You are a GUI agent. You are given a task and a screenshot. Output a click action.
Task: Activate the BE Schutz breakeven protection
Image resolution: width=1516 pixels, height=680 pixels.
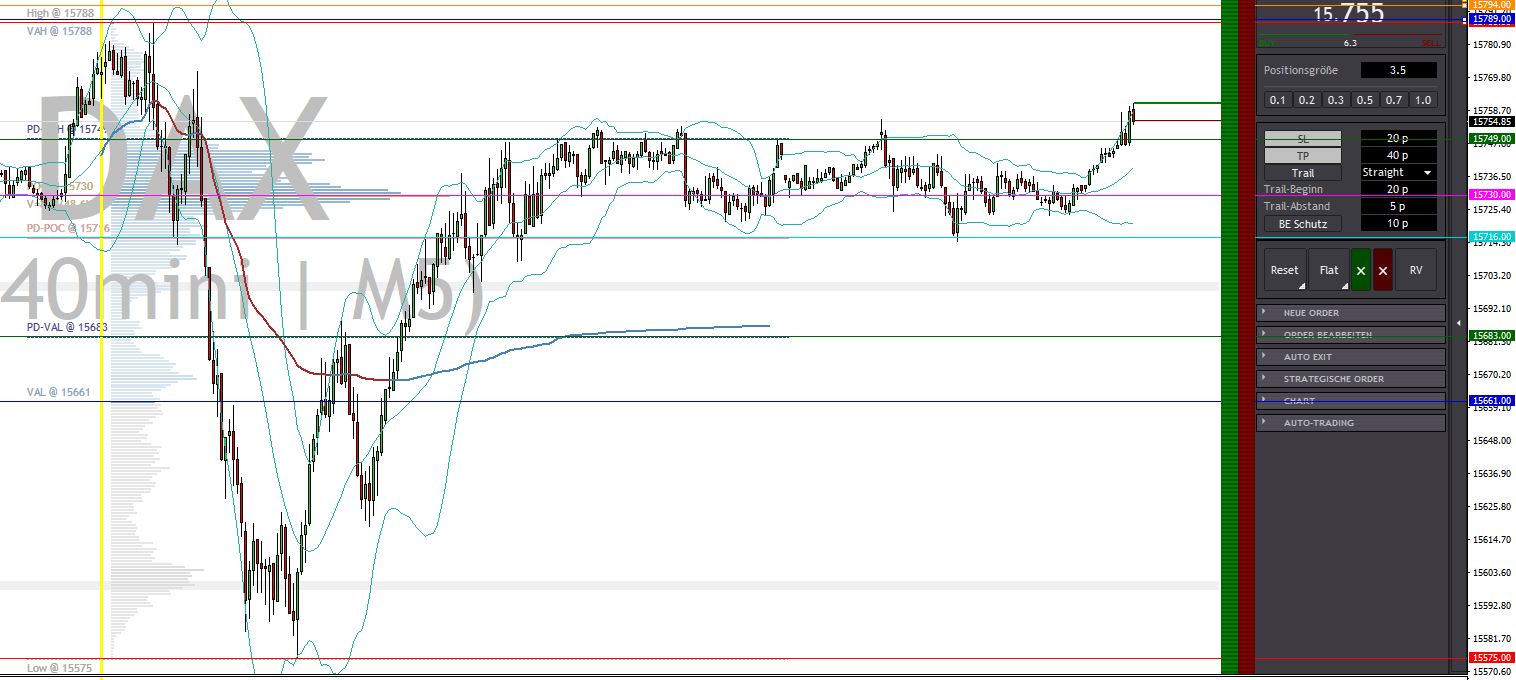click(1303, 224)
